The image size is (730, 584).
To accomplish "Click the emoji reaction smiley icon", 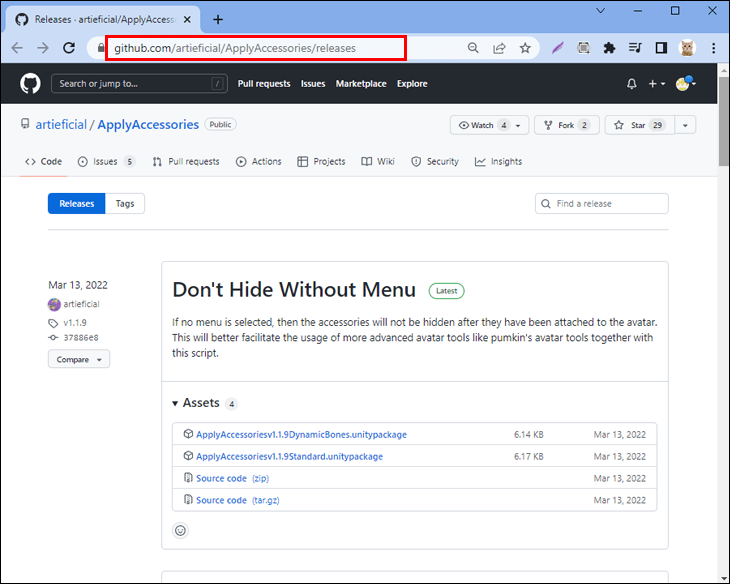I will pos(180,530).
